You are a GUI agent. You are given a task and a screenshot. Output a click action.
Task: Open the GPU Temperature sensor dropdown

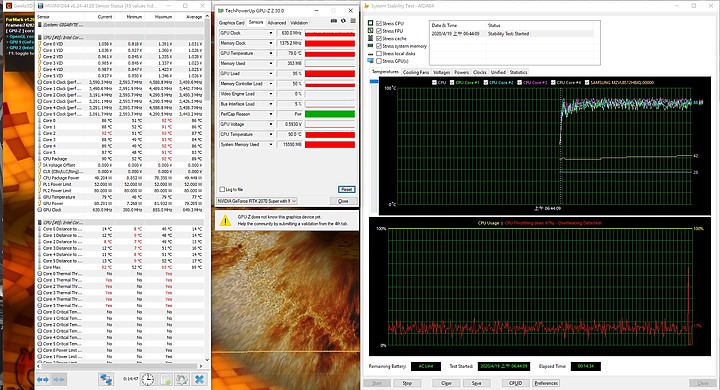click(270, 53)
